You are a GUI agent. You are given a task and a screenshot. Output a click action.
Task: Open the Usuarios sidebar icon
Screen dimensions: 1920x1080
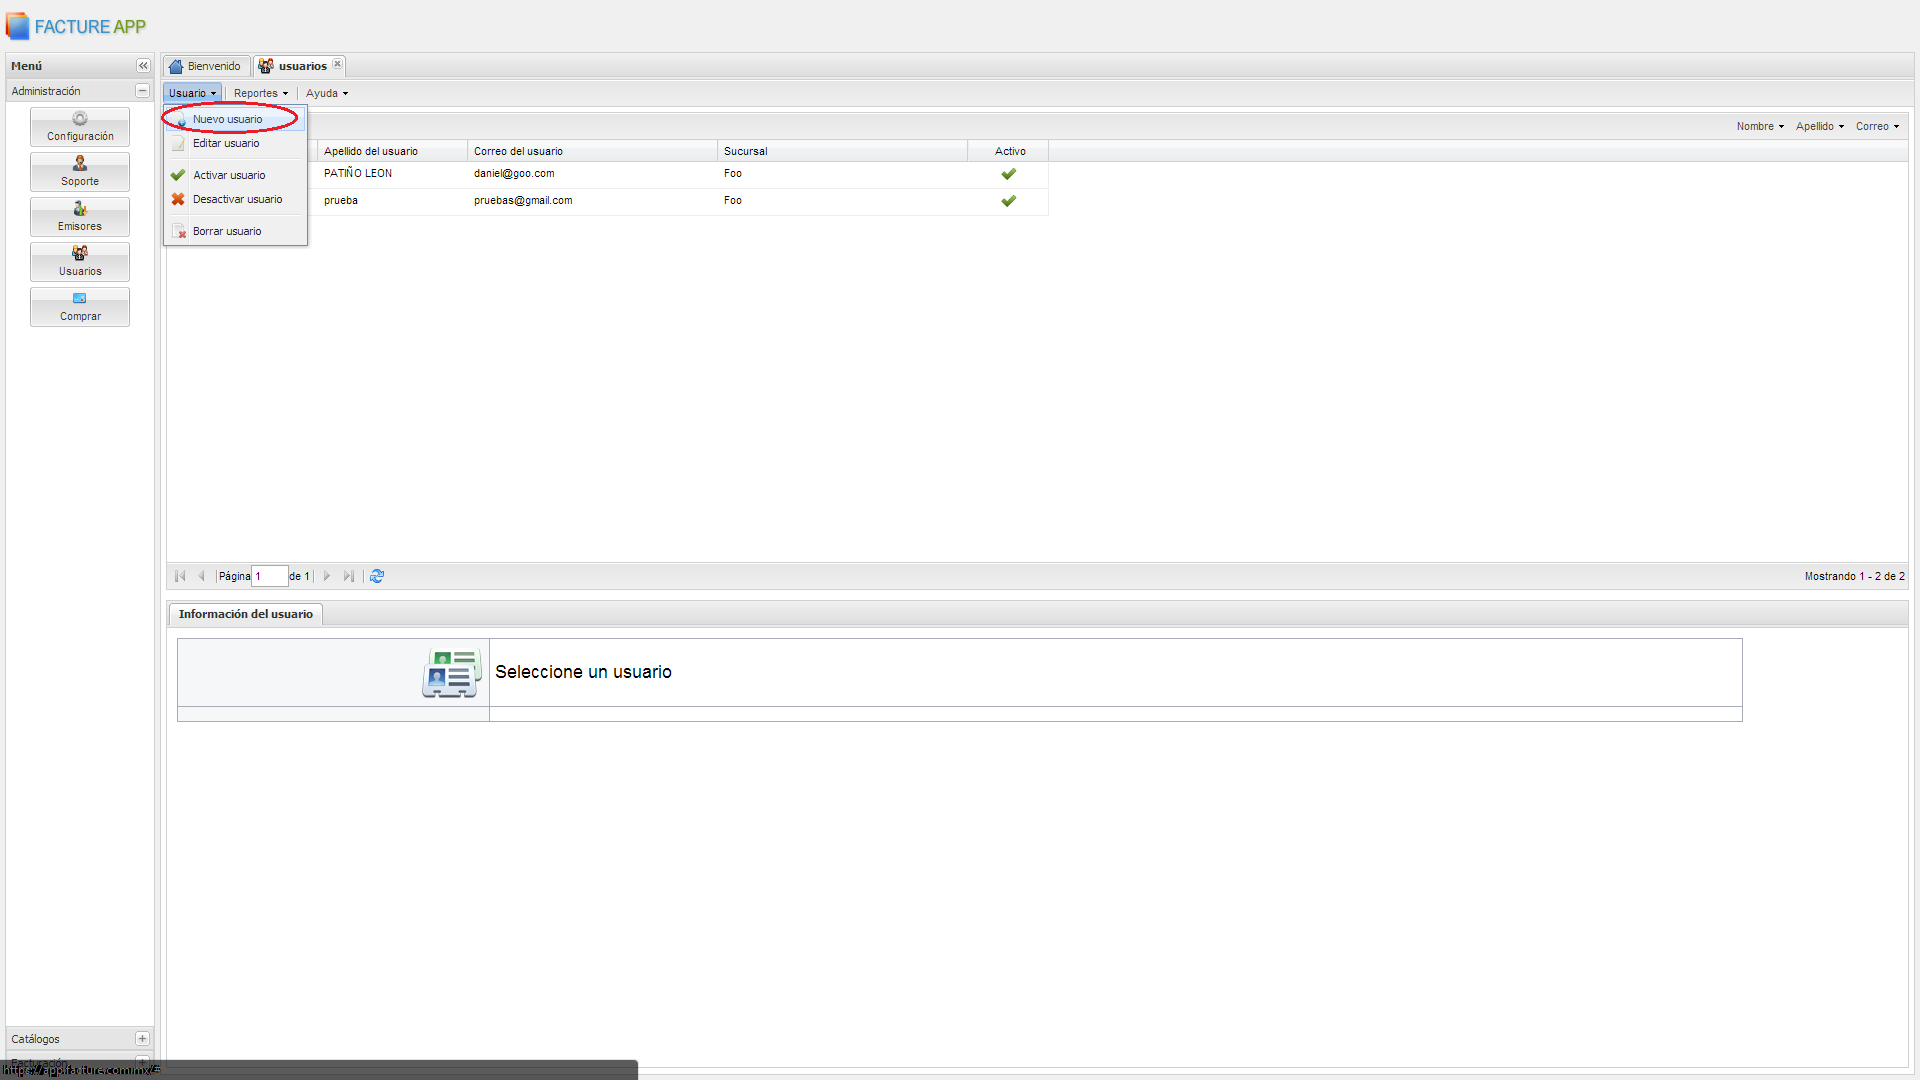[x=80, y=261]
